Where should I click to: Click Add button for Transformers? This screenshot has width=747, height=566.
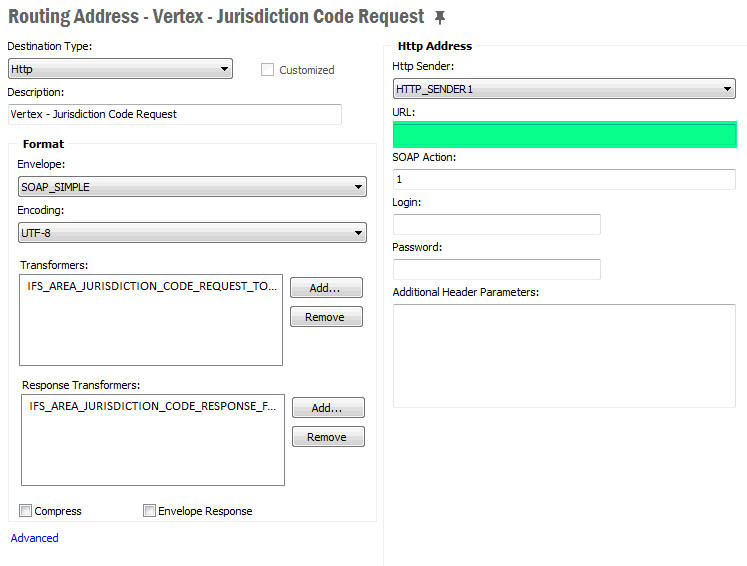[326, 288]
